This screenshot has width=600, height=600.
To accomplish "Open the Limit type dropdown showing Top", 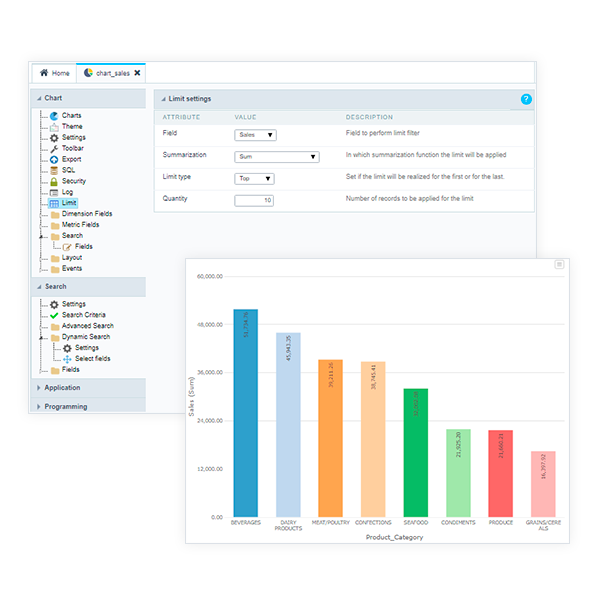I will click(254, 178).
